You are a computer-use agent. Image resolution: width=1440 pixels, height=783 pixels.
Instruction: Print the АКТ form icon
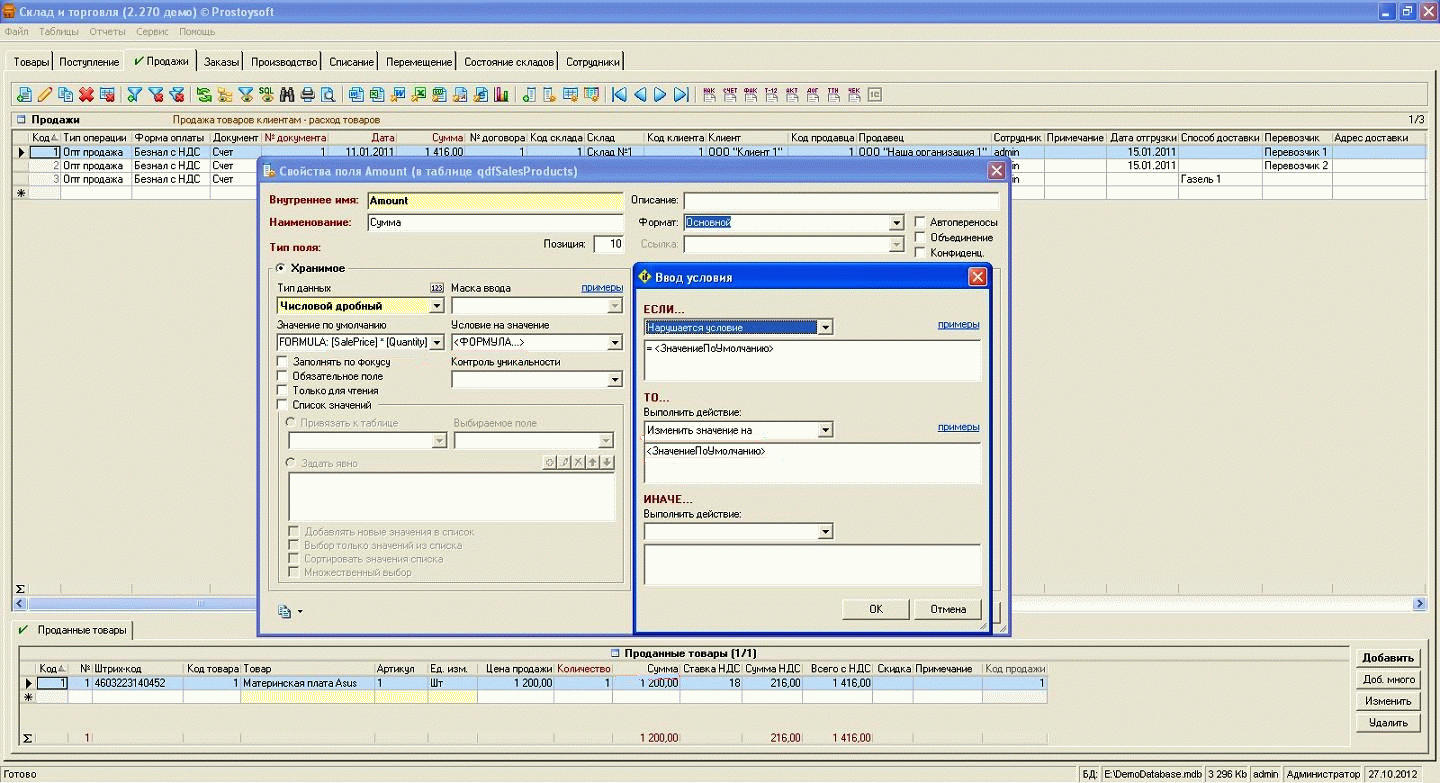[x=792, y=94]
